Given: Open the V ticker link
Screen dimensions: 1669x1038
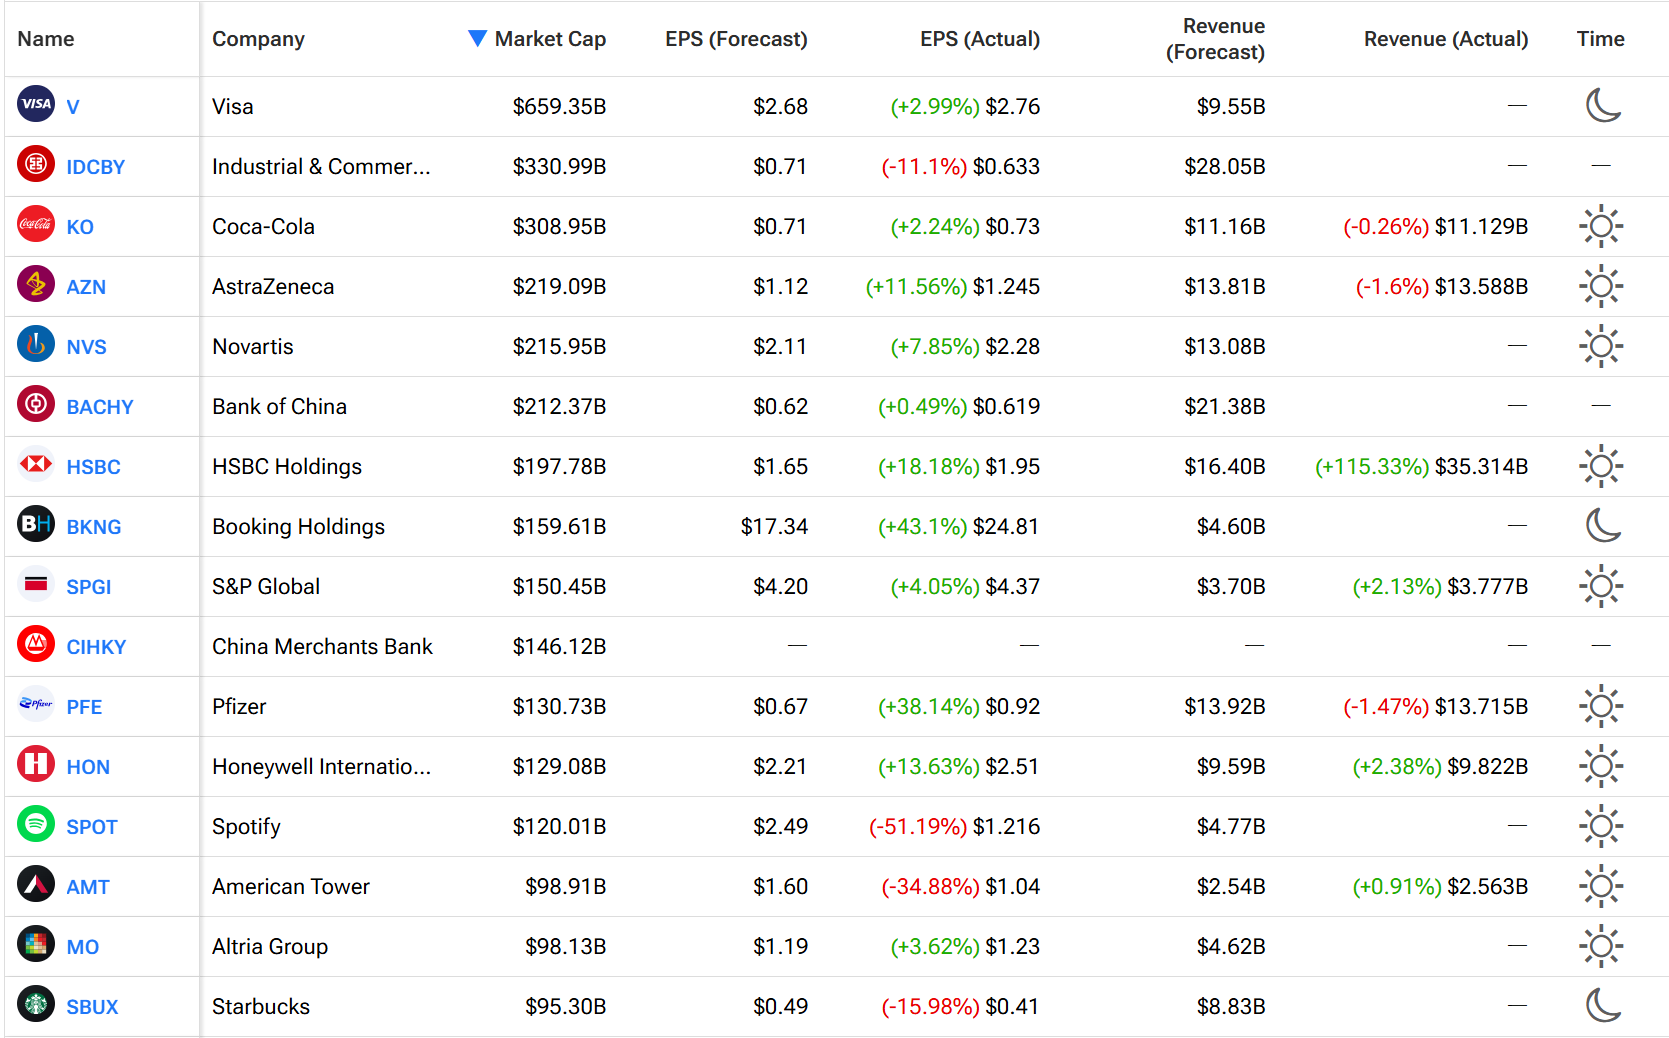Looking at the screenshot, I should tap(73, 107).
